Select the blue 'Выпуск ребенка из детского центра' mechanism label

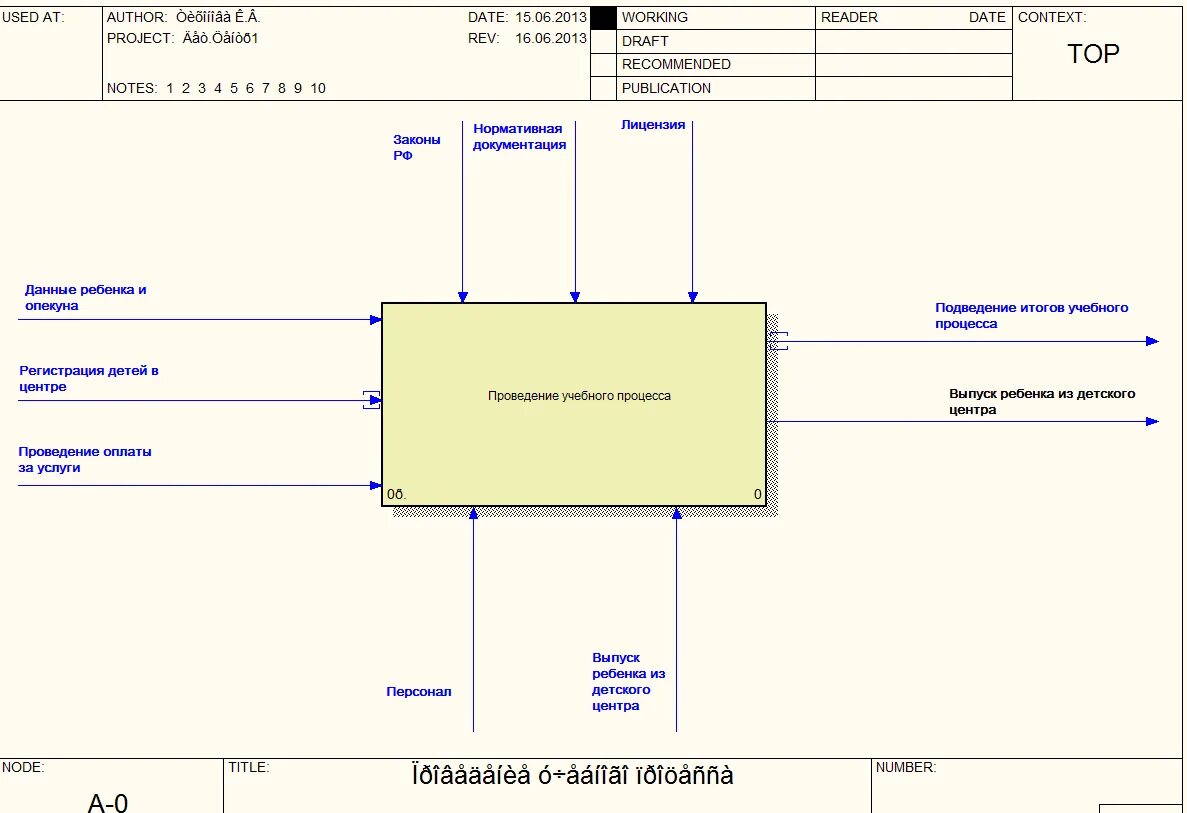[x=628, y=682]
